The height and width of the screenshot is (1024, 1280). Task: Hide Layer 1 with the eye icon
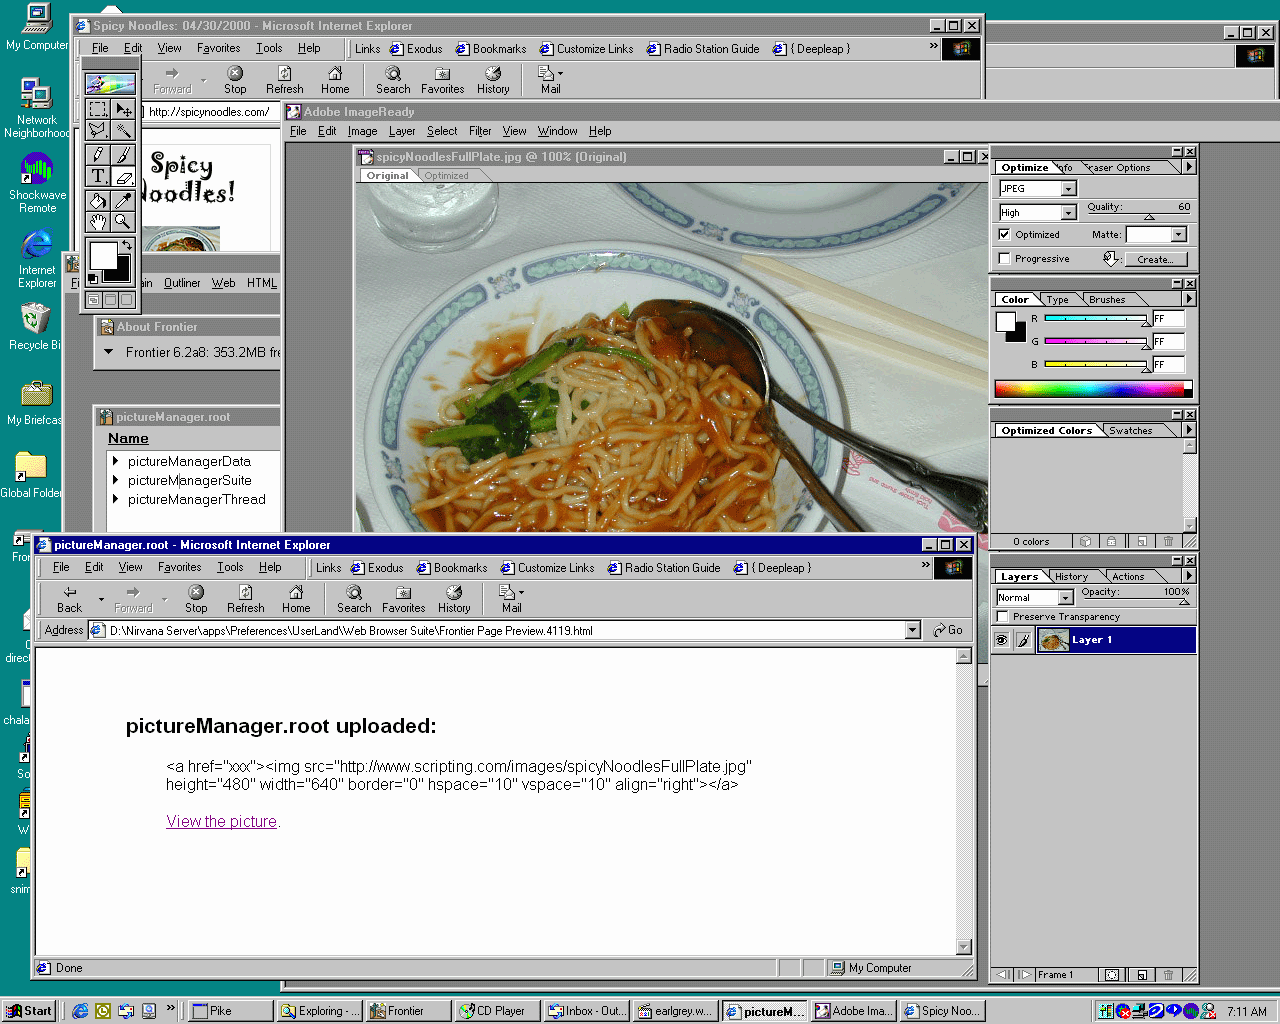pos(1002,640)
